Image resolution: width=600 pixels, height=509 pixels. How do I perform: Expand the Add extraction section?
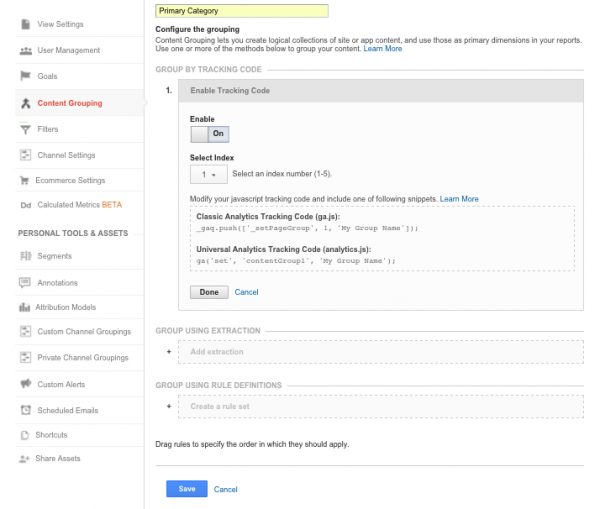click(x=381, y=352)
